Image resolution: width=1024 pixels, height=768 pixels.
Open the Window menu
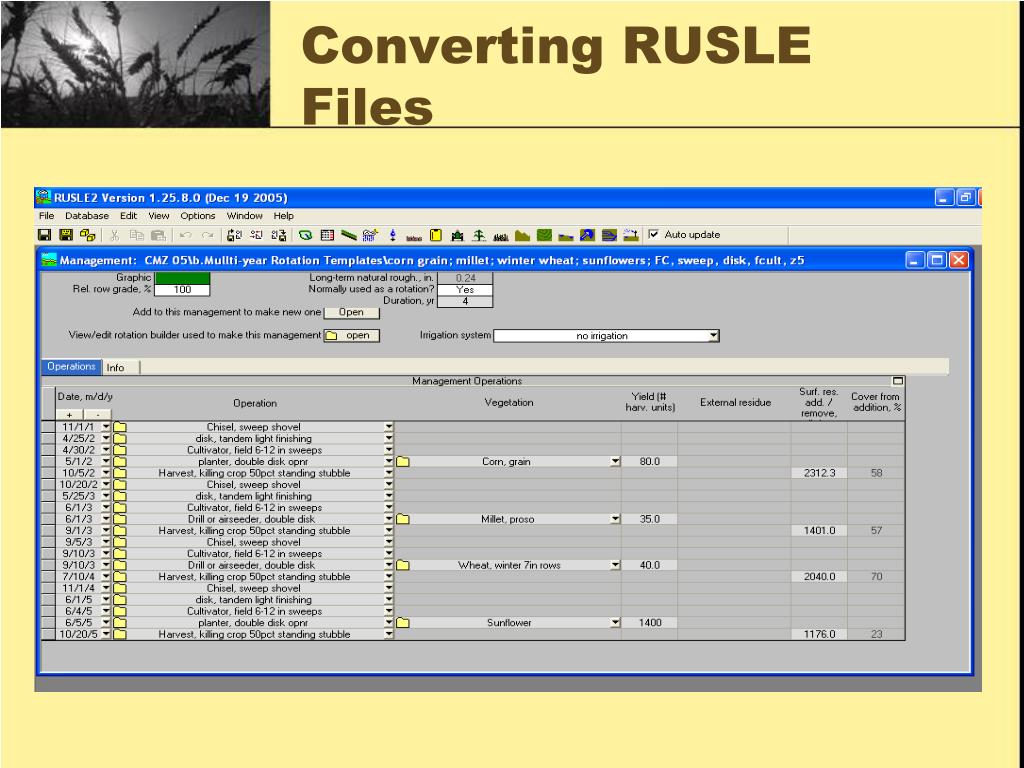click(245, 216)
